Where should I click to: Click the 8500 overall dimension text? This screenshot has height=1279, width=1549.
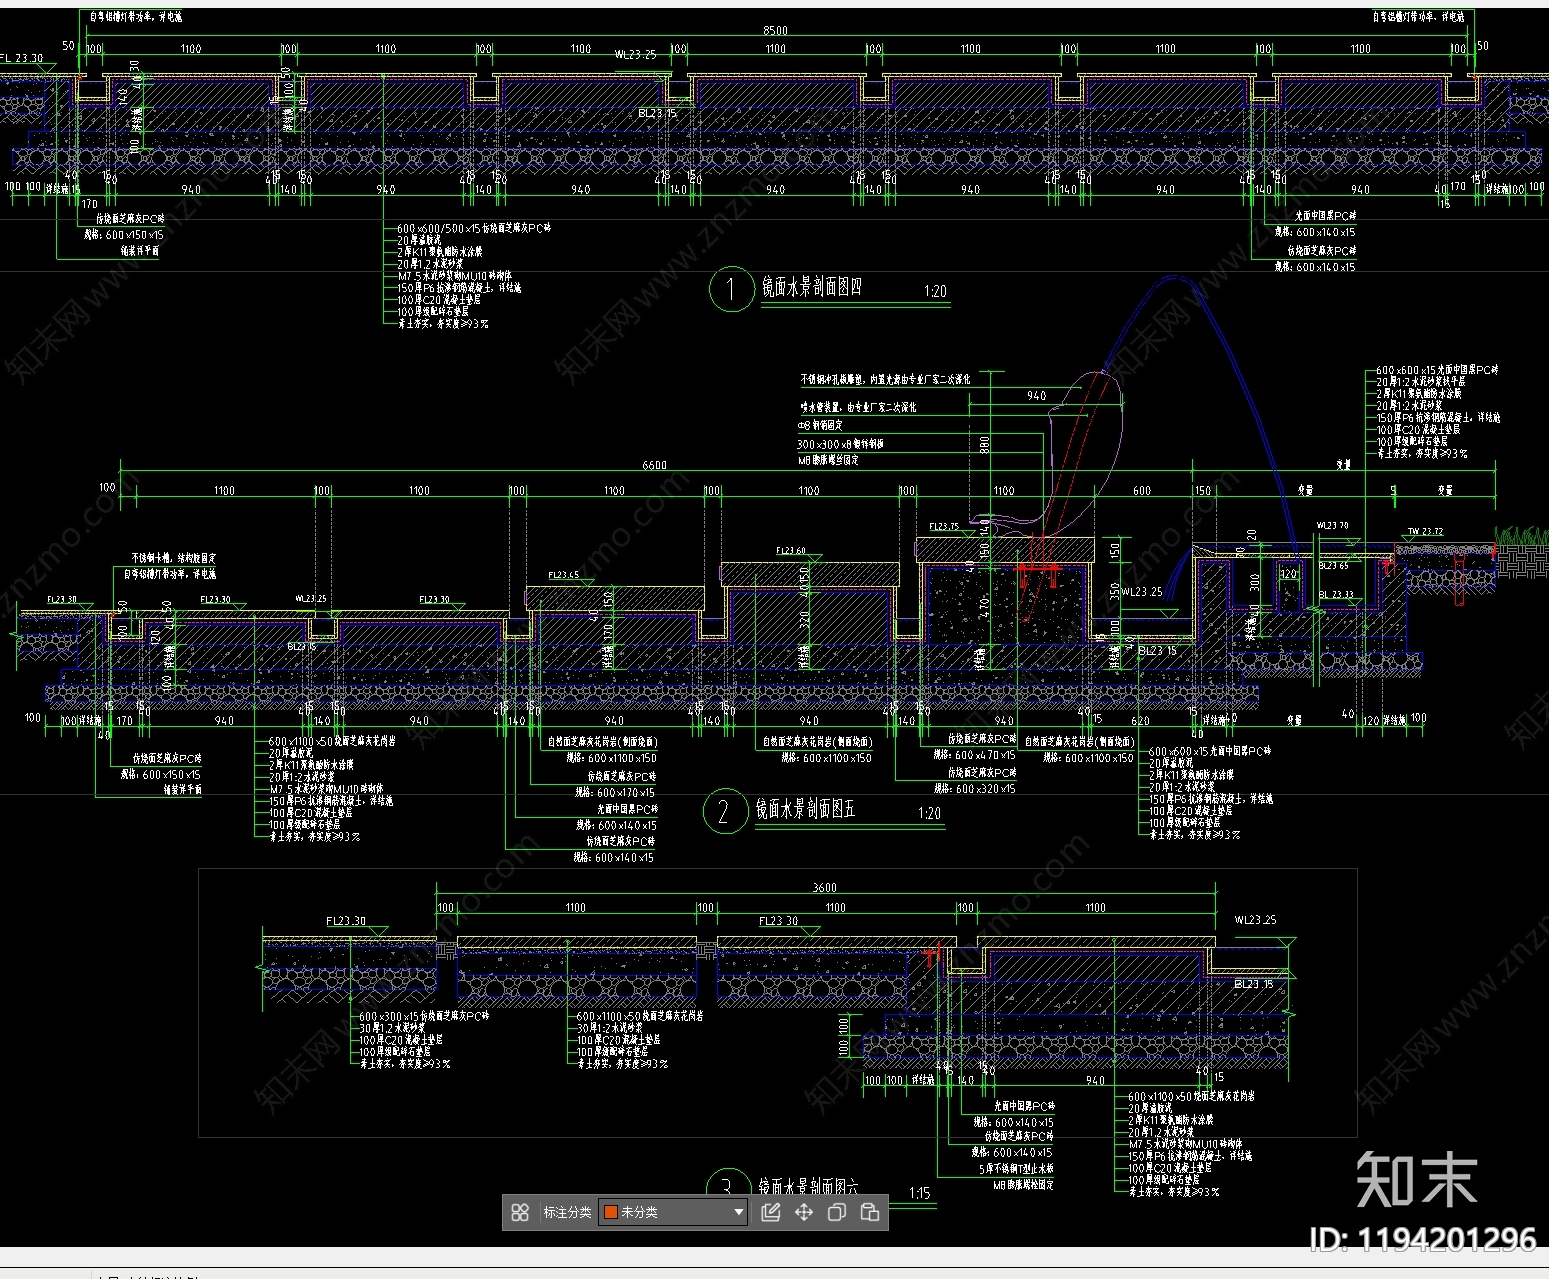(775, 31)
